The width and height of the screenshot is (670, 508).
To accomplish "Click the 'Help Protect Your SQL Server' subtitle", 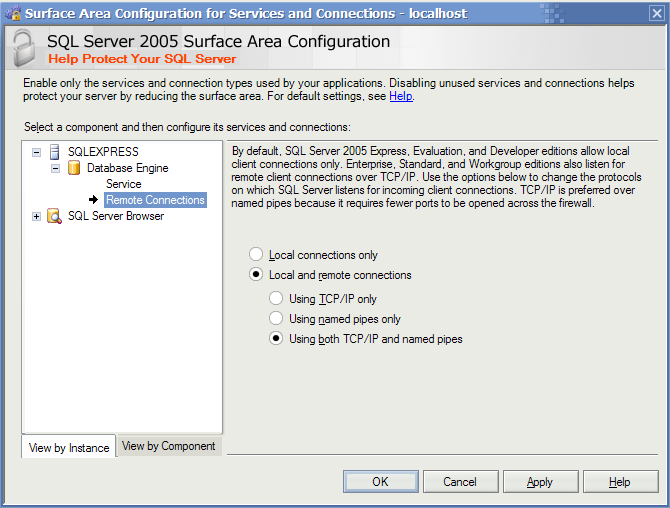I will coord(142,59).
